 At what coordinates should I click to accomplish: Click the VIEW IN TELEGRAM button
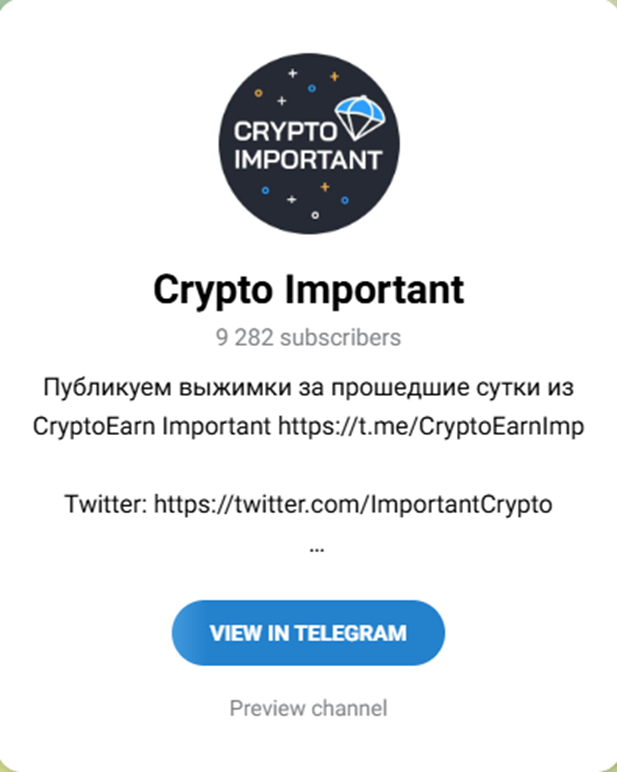(x=308, y=633)
